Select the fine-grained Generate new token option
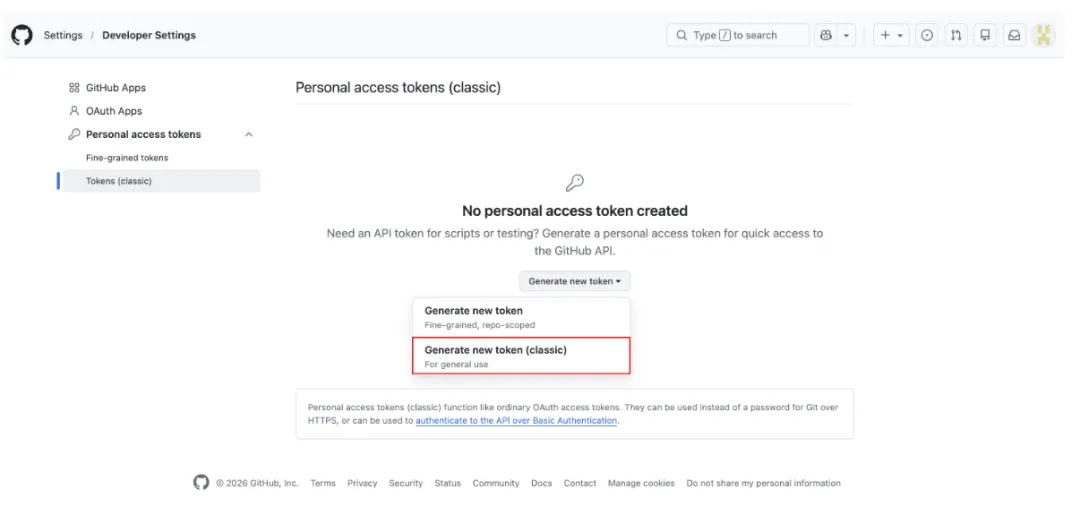Screen dimensions: 1080x524 coord(521,316)
